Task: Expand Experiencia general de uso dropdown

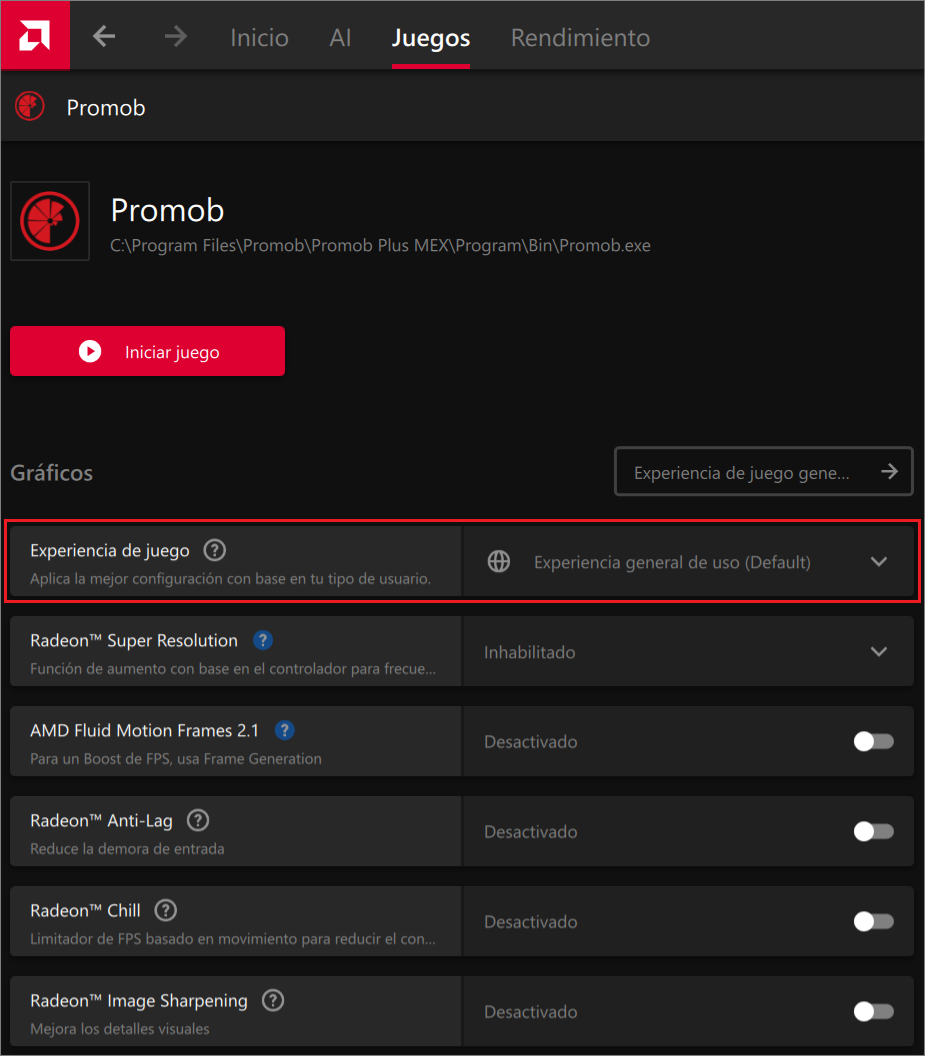Action: [689, 562]
